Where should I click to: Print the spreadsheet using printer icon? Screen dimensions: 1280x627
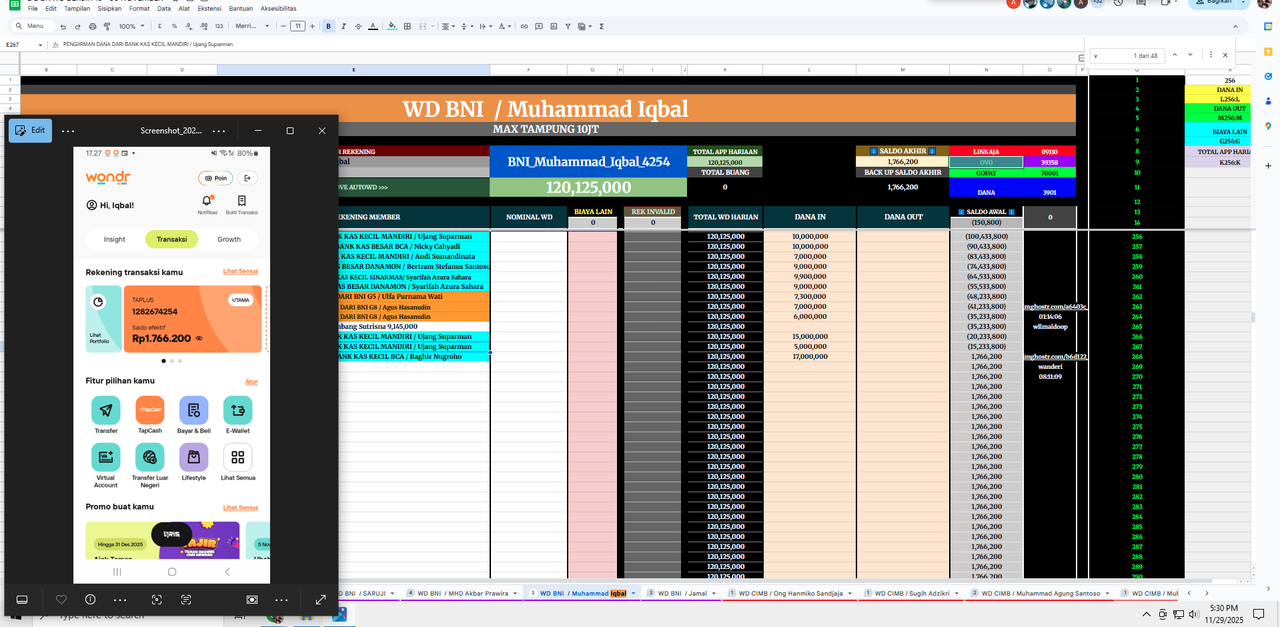[x=92, y=26]
